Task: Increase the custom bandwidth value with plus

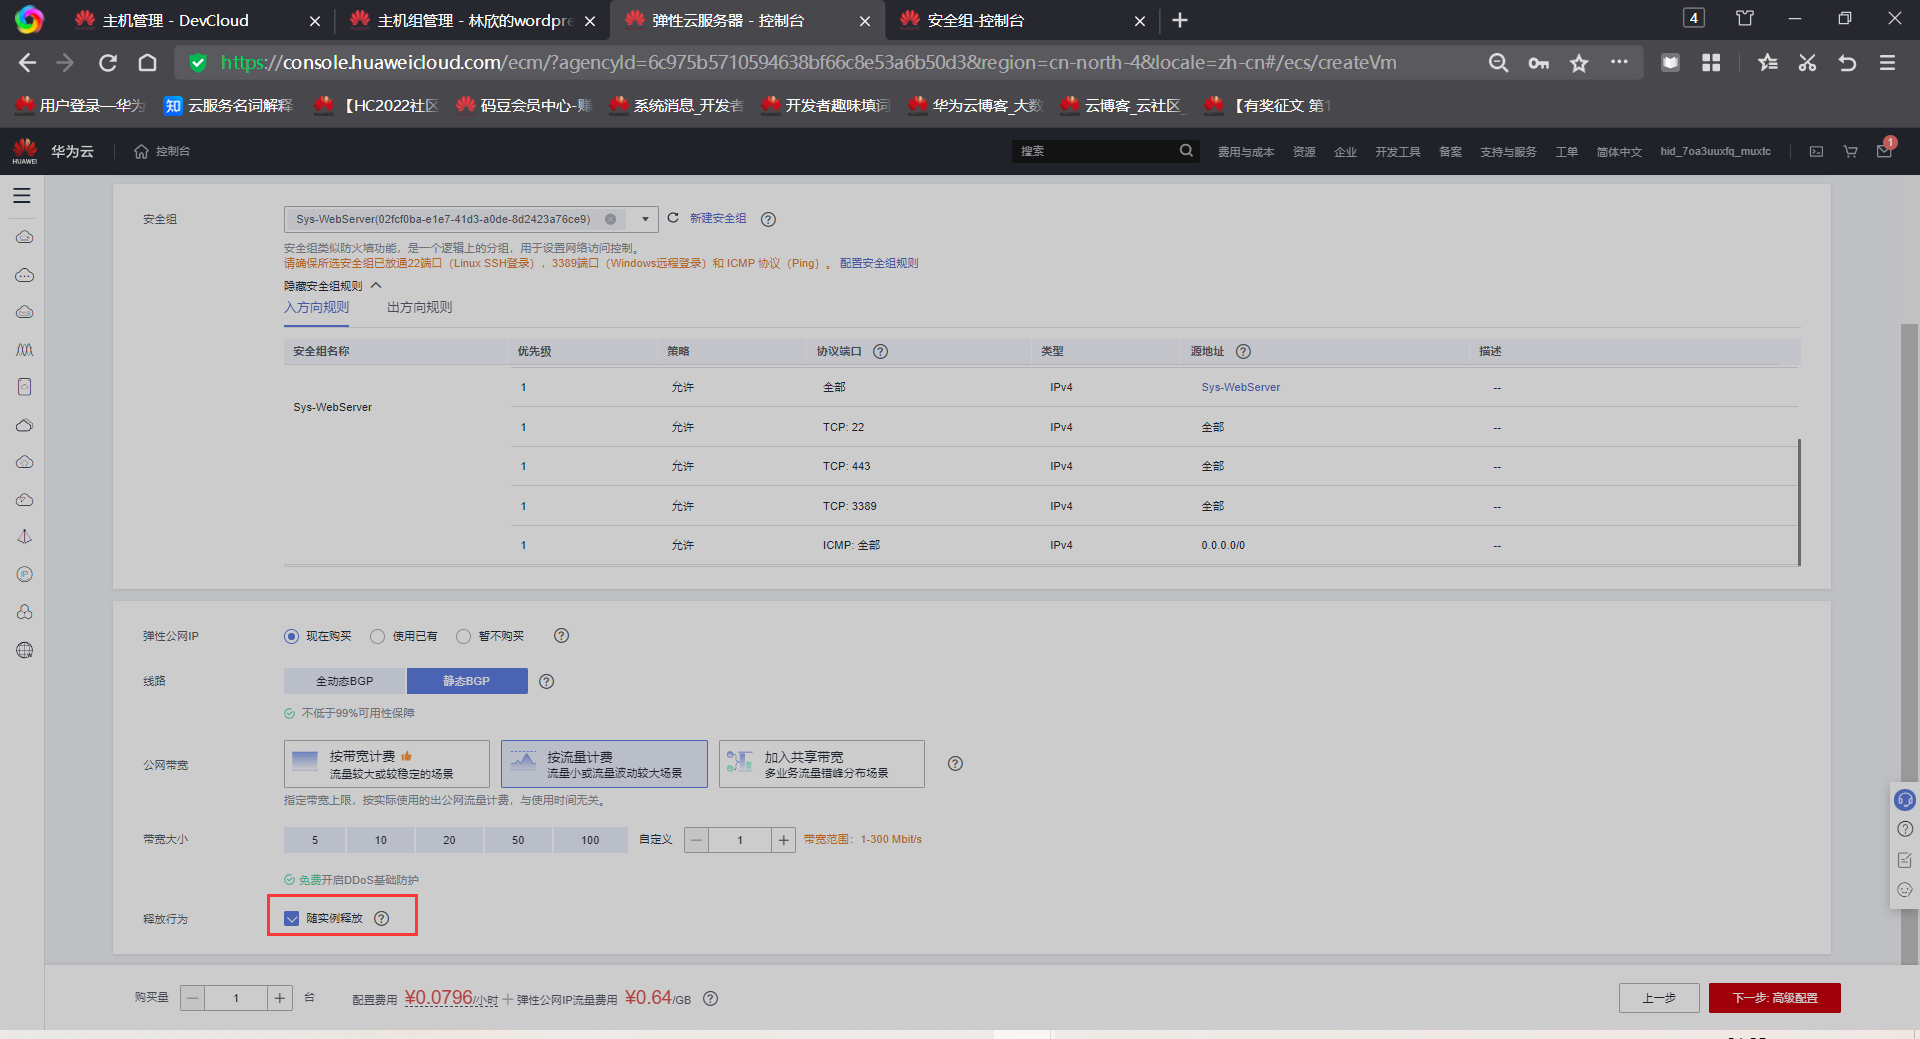Action: click(784, 840)
